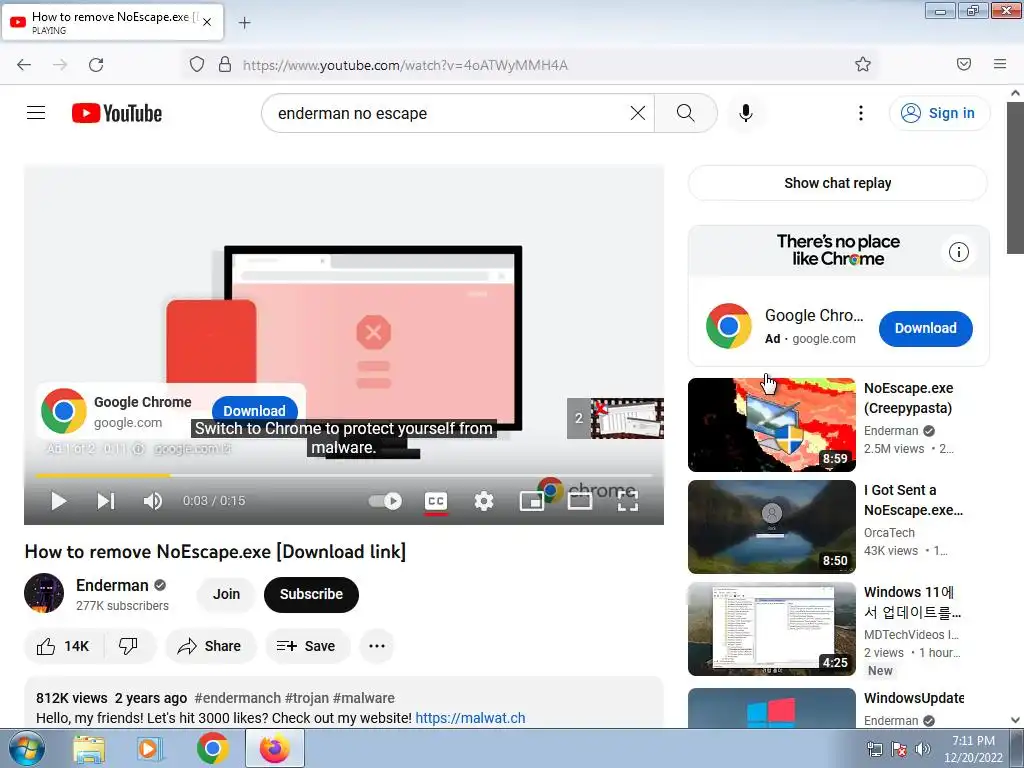Screen dimensions: 1024x768
Task: Open Enderman channel name link
Action: point(112,585)
